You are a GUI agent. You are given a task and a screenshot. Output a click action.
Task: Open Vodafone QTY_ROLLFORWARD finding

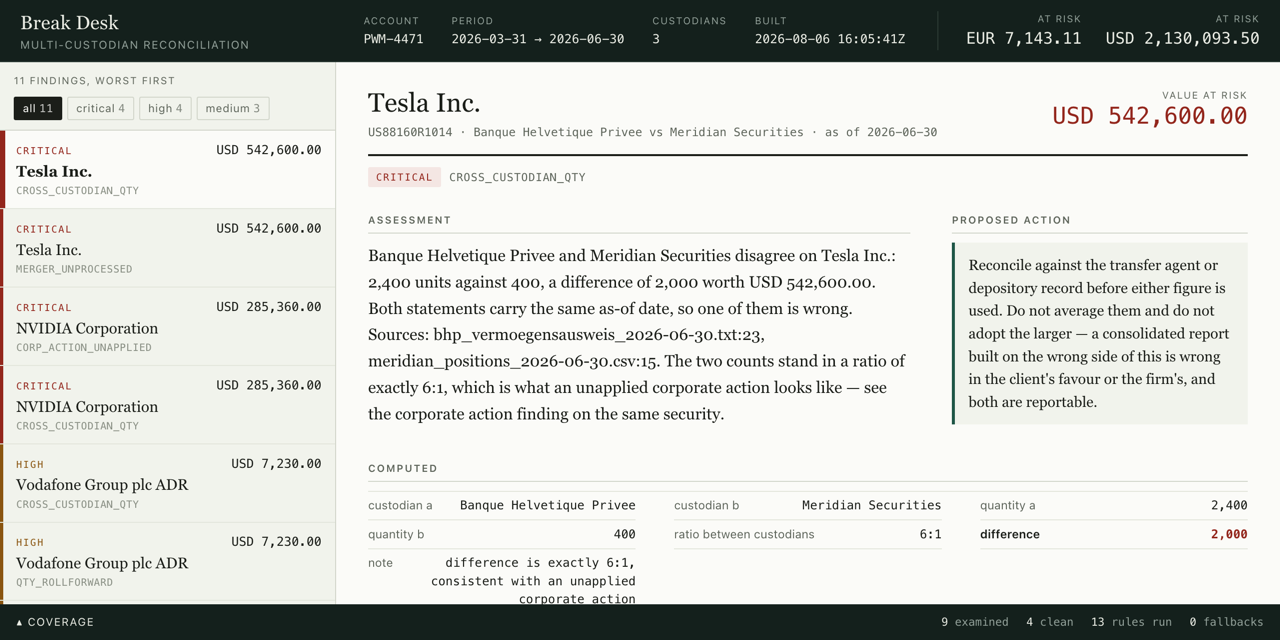(x=168, y=561)
